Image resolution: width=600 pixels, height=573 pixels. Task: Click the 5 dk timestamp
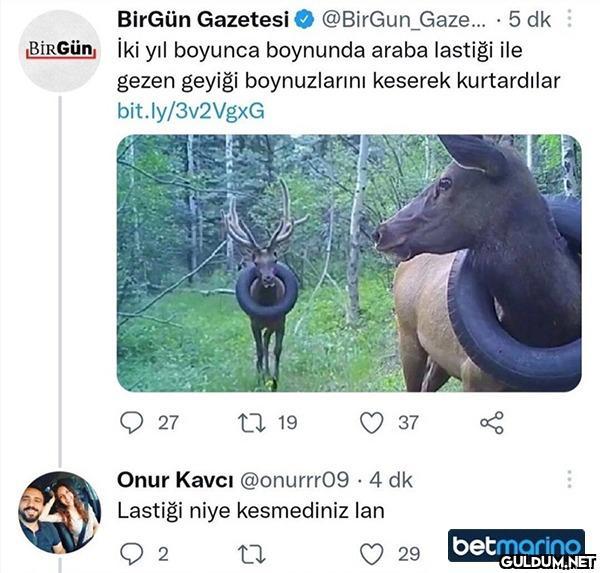(x=530, y=20)
